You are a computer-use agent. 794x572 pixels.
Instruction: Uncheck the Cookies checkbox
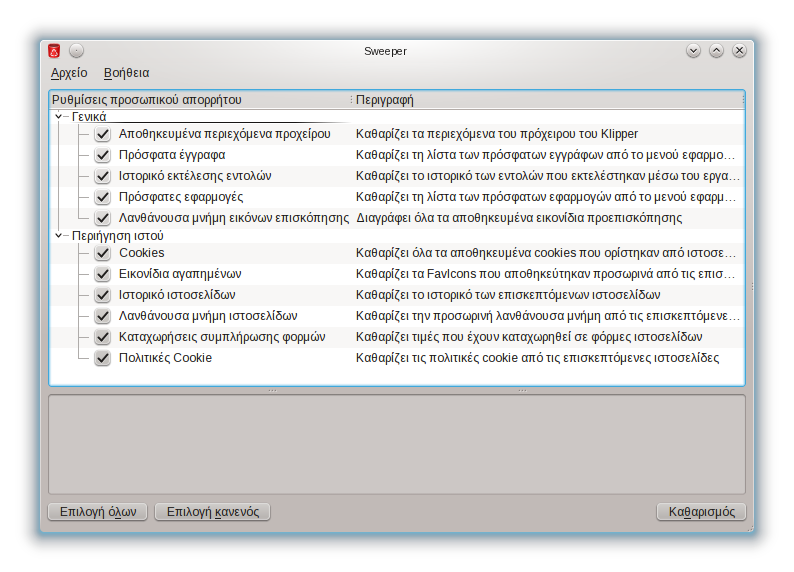102,253
